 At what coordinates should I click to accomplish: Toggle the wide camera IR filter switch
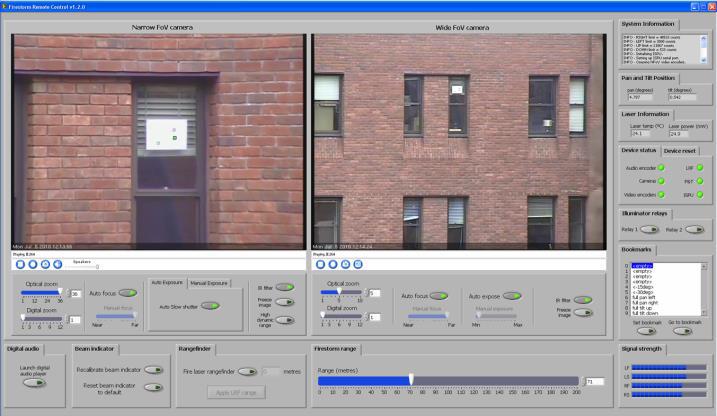click(583, 300)
